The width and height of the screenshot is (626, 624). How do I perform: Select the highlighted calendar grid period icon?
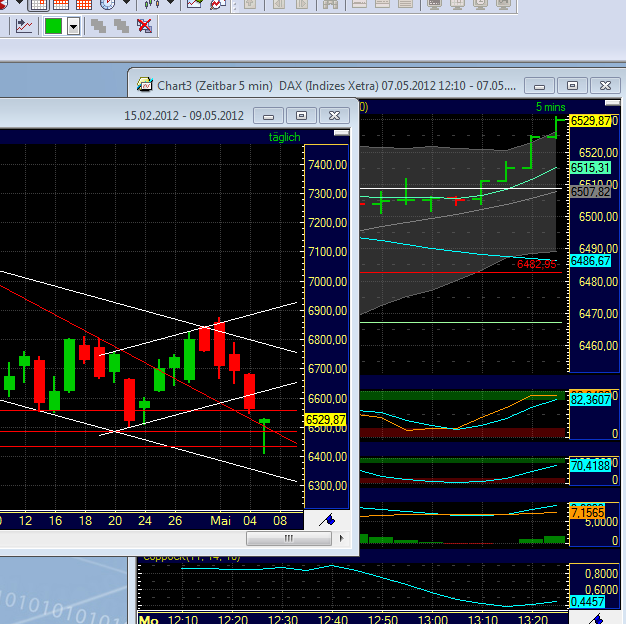pos(38,4)
